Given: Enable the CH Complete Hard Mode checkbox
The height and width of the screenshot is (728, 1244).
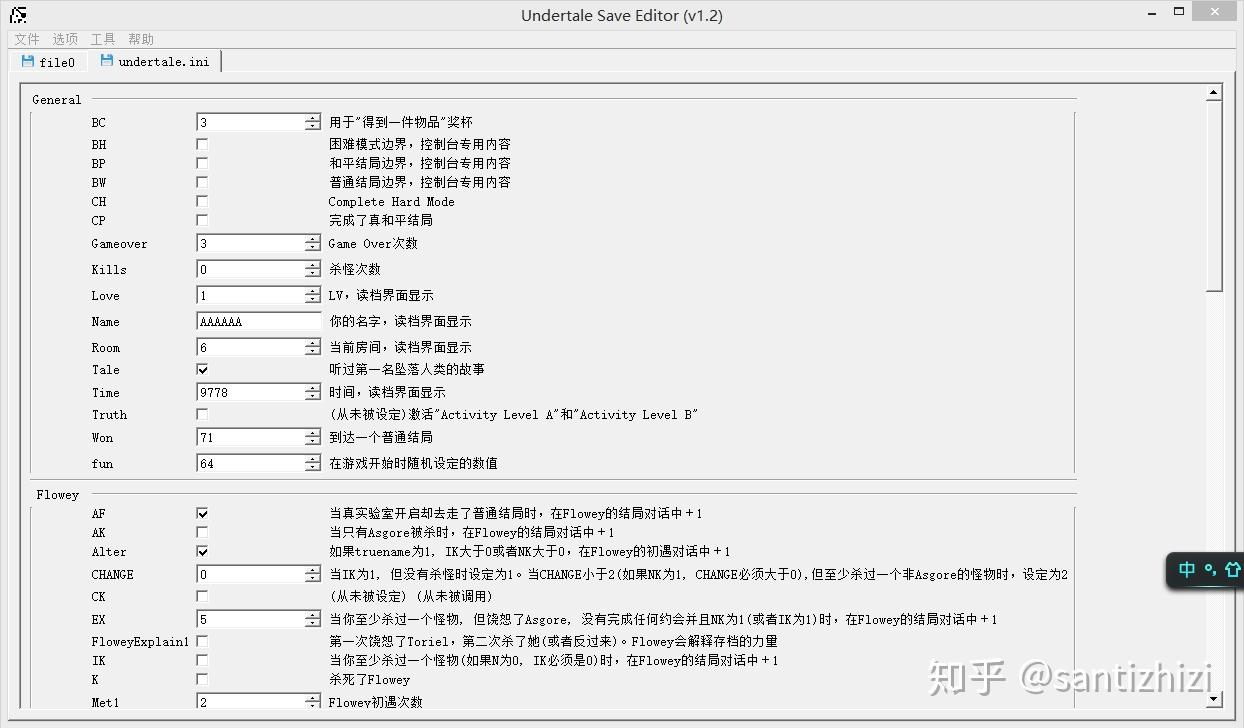Looking at the screenshot, I should pyautogui.click(x=202, y=200).
